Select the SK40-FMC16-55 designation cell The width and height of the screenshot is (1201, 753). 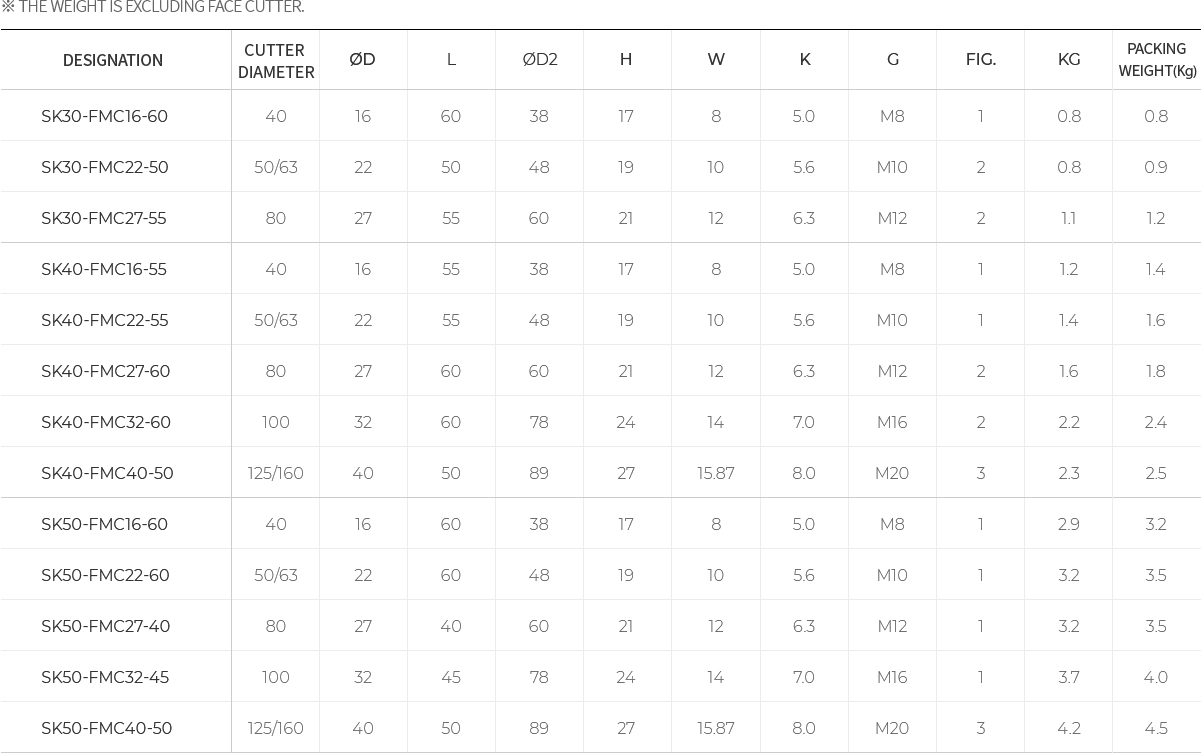click(104, 269)
